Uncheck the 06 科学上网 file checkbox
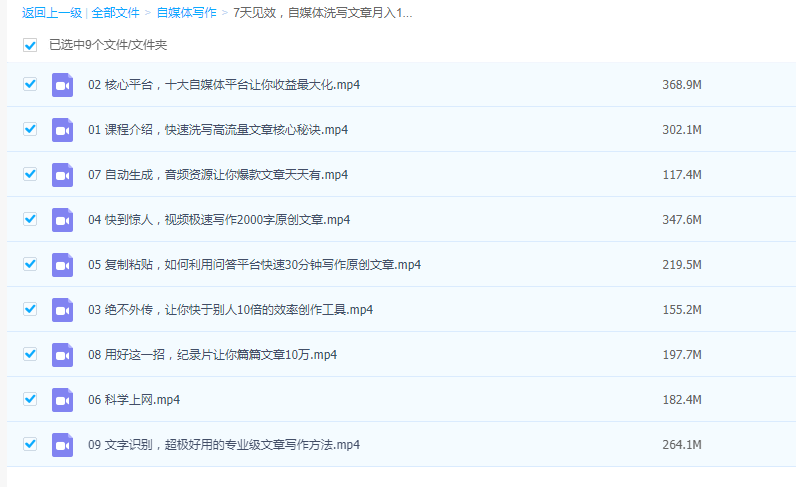Screen dimensions: 796x487 coord(30,399)
